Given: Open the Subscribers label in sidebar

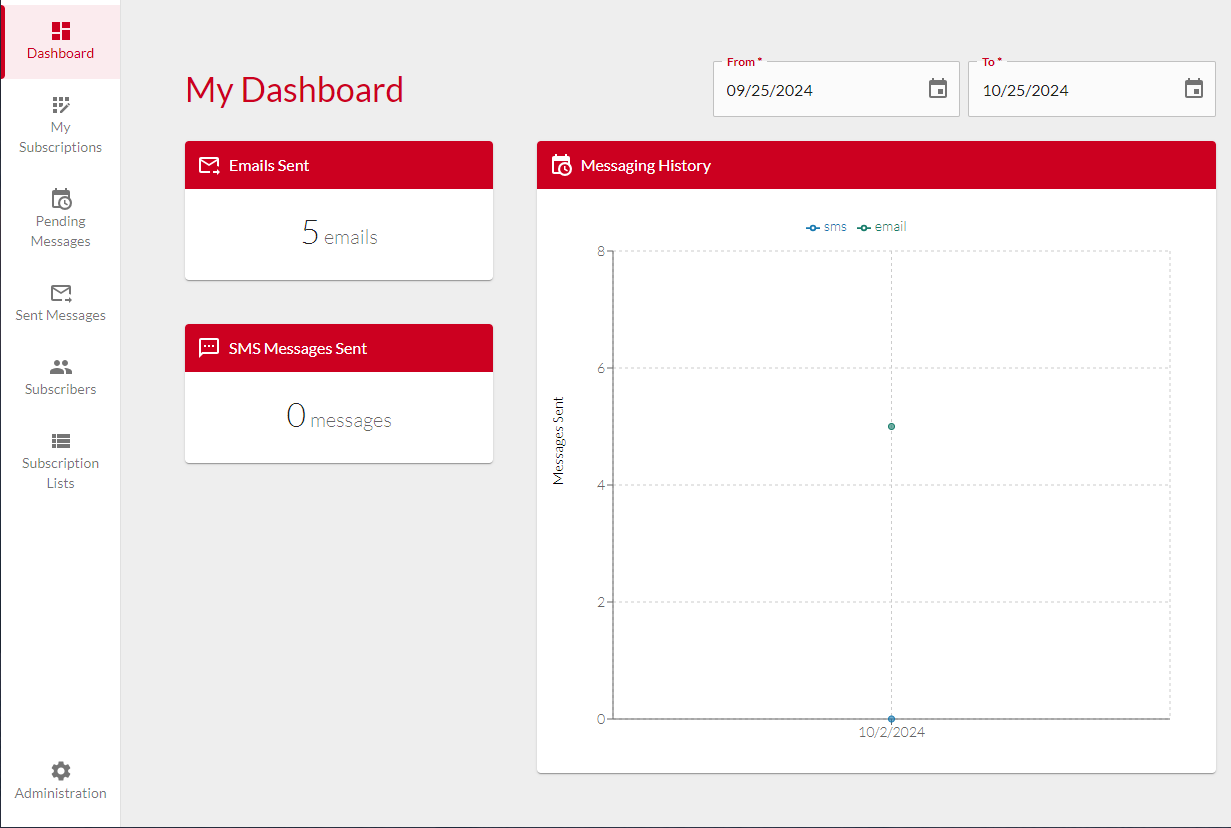Looking at the screenshot, I should pyautogui.click(x=61, y=389).
